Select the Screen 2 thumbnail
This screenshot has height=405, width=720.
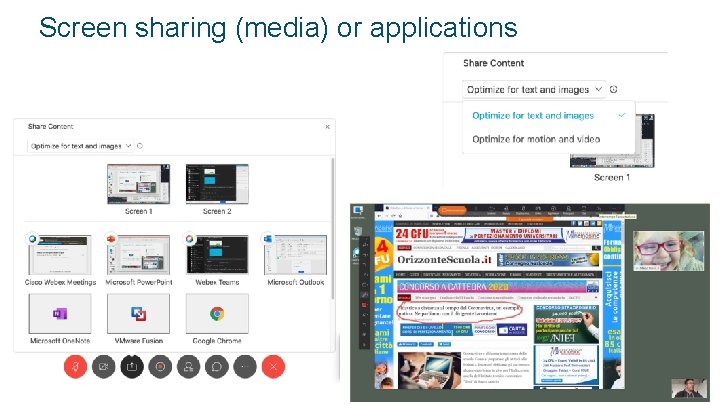217,184
